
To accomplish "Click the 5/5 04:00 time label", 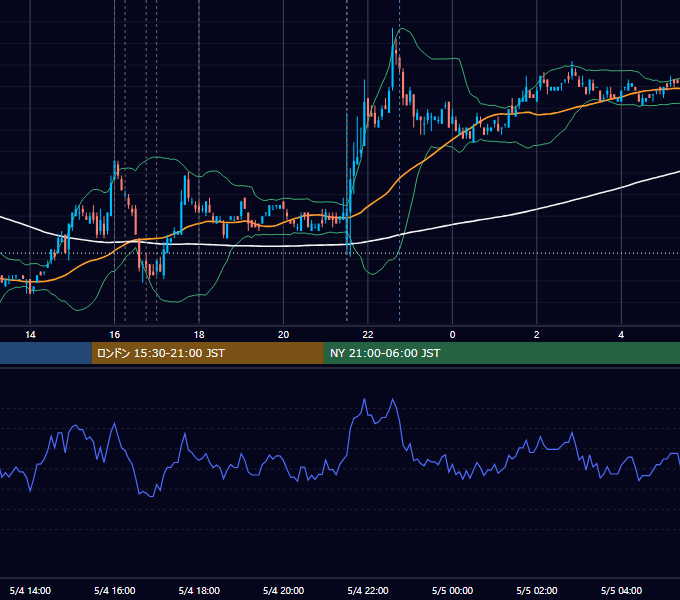I will [x=621, y=590].
